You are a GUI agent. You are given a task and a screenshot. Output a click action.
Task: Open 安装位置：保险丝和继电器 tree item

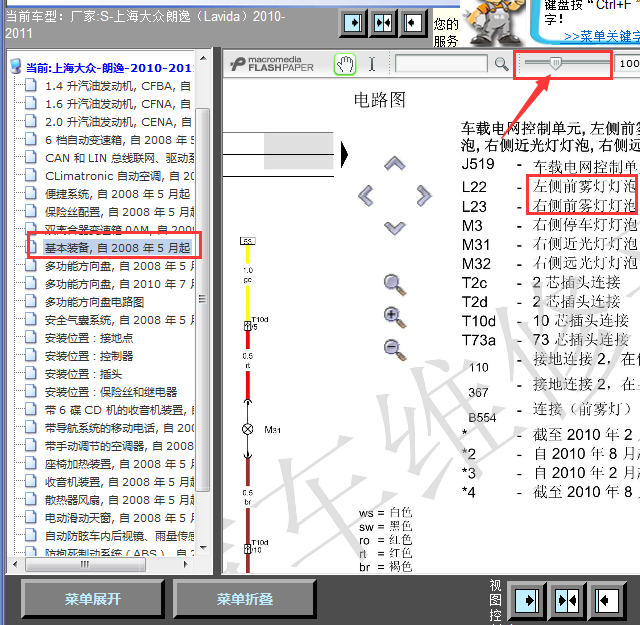(111, 392)
